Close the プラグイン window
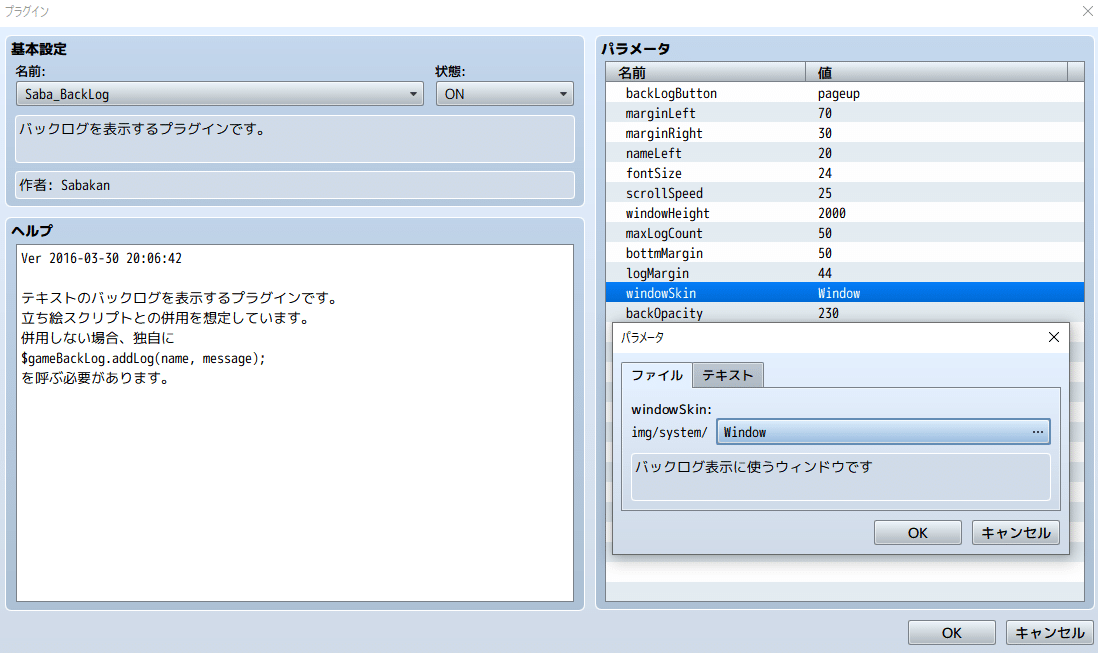Viewport: 1098px width, 653px height. pos(1087,11)
